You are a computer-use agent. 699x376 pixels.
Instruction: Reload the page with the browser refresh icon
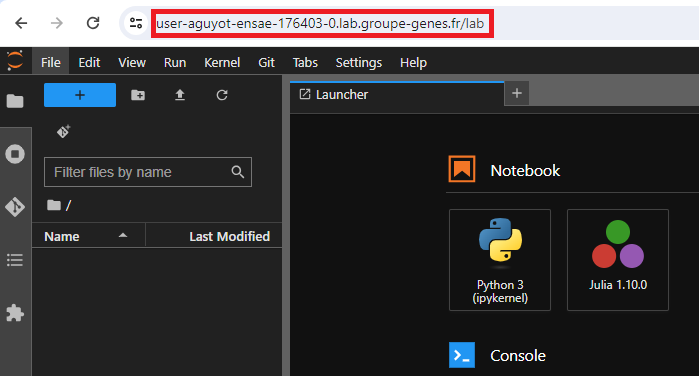pyautogui.click(x=93, y=23)
